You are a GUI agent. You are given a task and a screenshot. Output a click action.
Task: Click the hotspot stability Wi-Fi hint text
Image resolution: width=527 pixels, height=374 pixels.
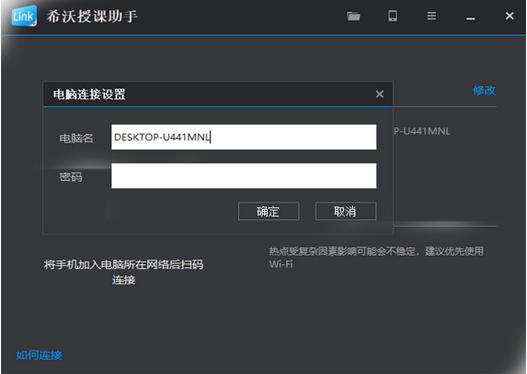[376, 257]
